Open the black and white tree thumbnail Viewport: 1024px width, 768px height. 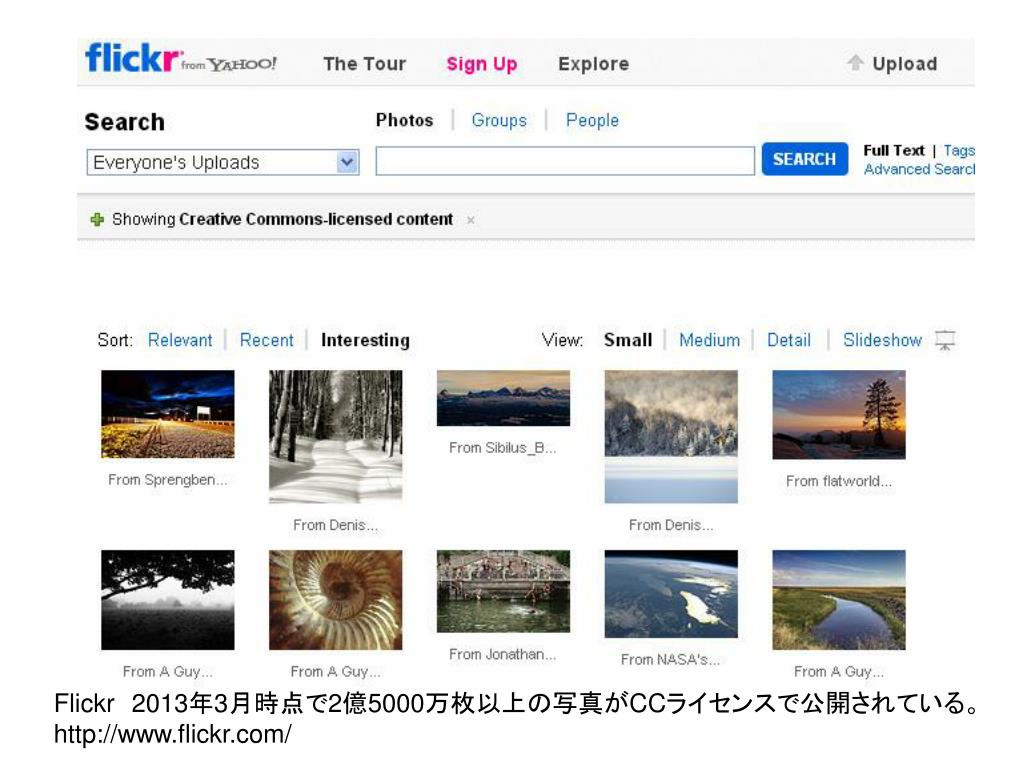click(x=168, y=600)
